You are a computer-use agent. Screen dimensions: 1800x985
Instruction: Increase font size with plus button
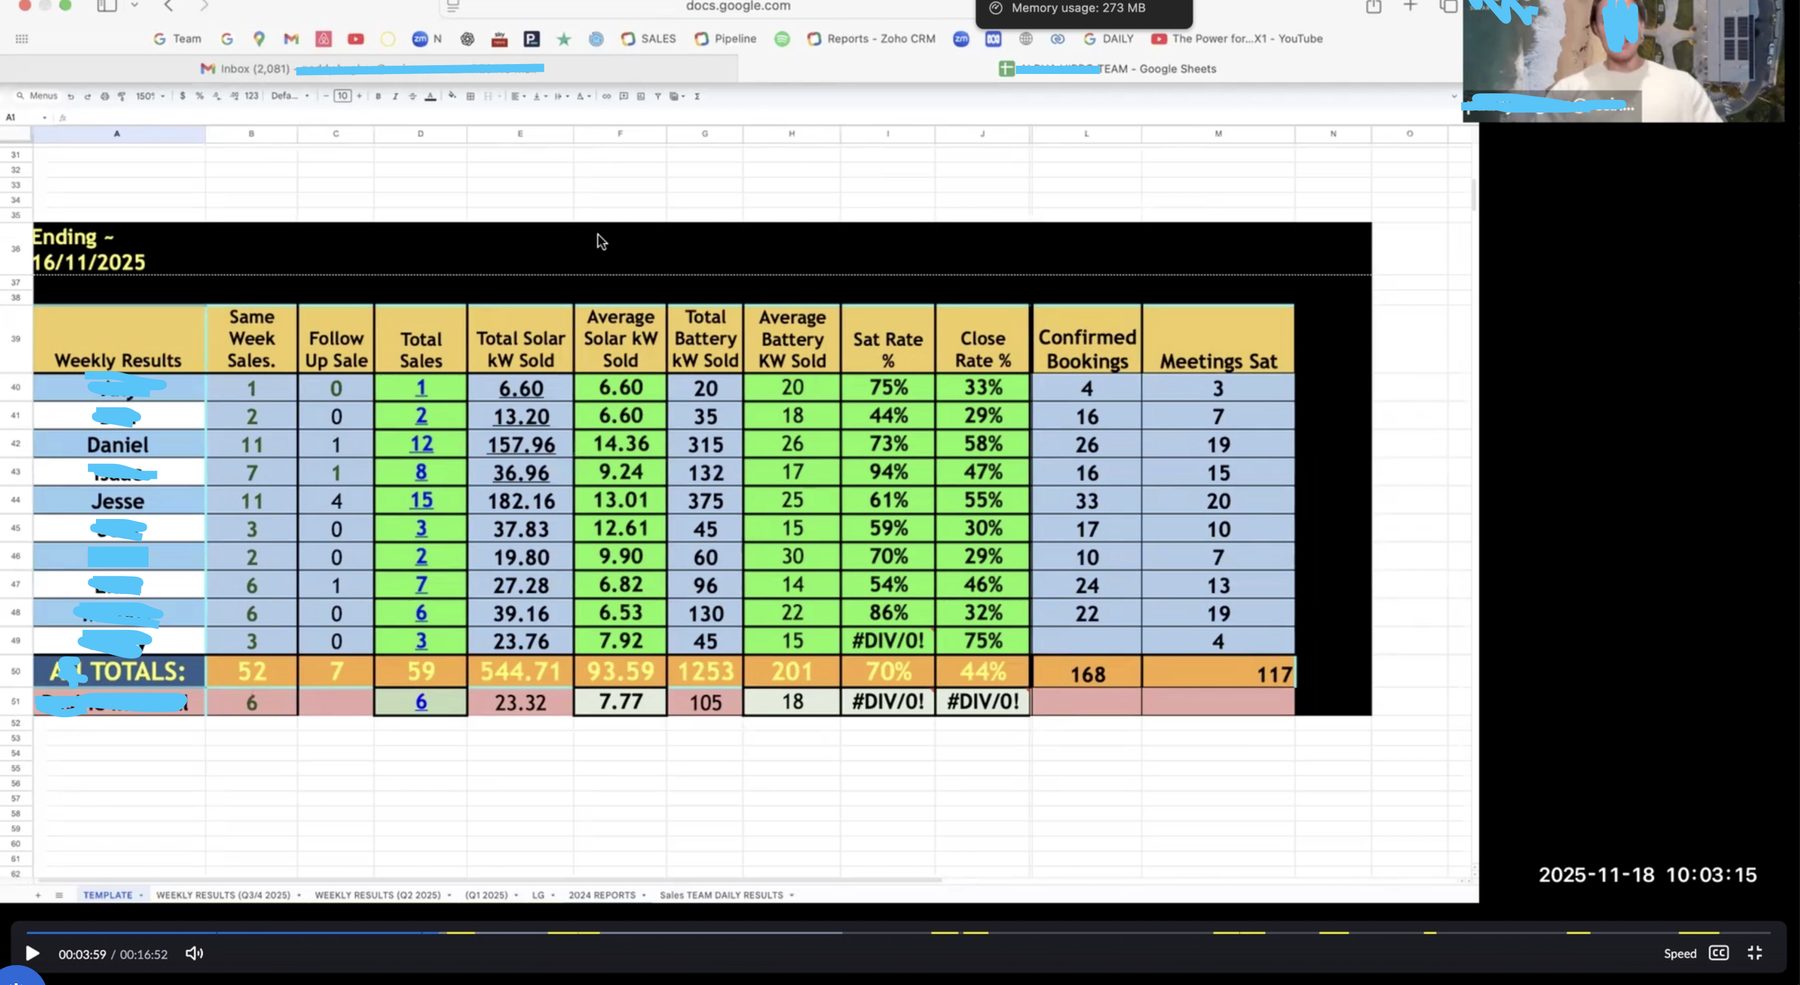pos(359,96)
